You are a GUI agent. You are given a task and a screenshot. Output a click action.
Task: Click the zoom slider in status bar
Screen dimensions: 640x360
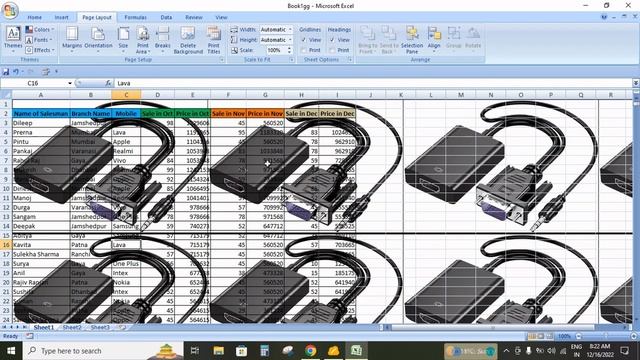(x=605, y=336)
